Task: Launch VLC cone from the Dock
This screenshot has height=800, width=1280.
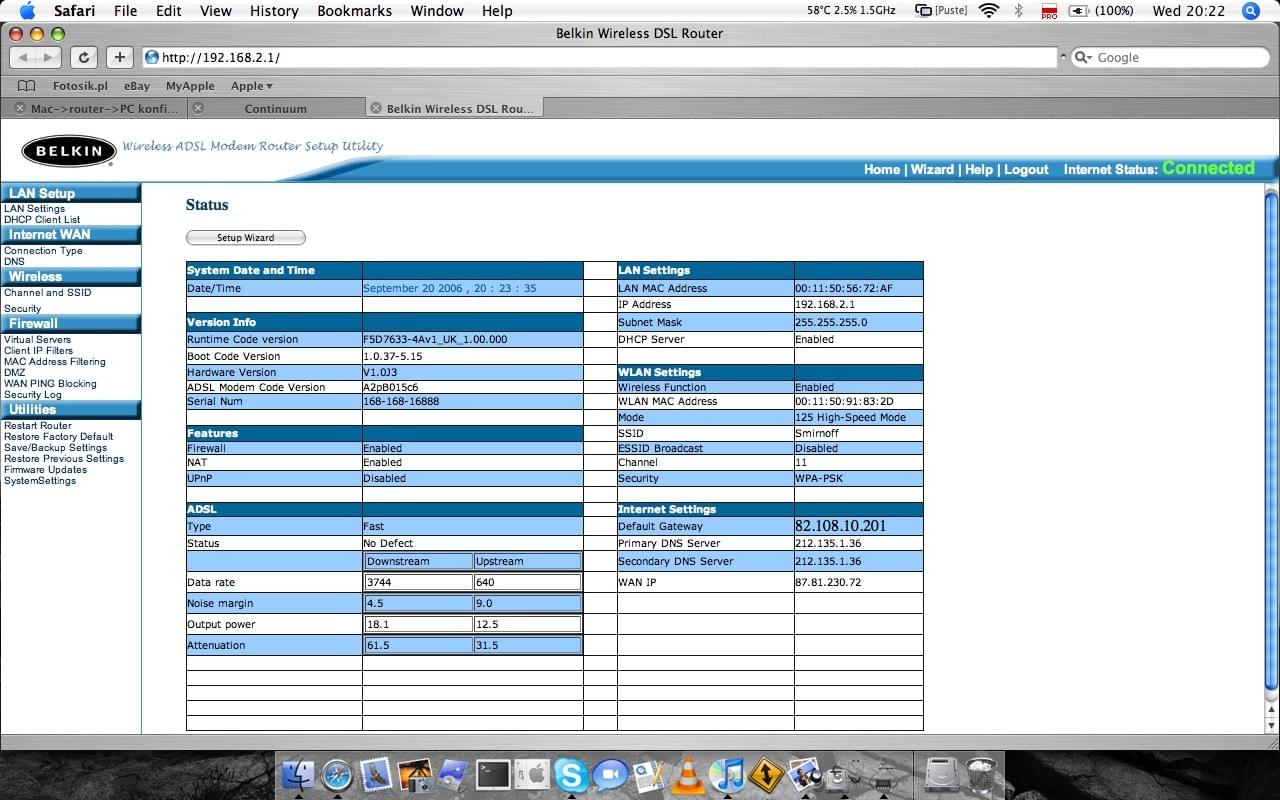Action: coord(687,774)
